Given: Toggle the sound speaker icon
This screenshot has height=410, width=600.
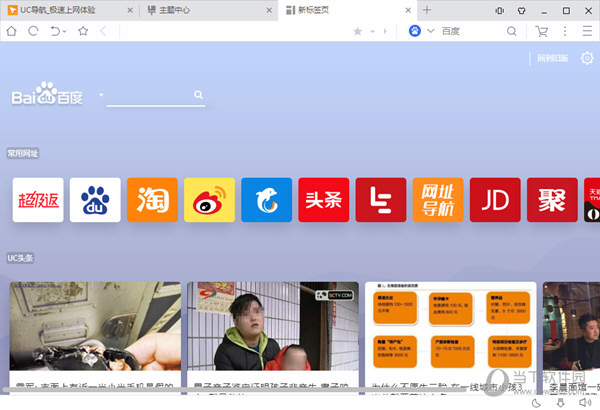Looking at the screenshot, I should pyautogui.click(x=585, y=402).
